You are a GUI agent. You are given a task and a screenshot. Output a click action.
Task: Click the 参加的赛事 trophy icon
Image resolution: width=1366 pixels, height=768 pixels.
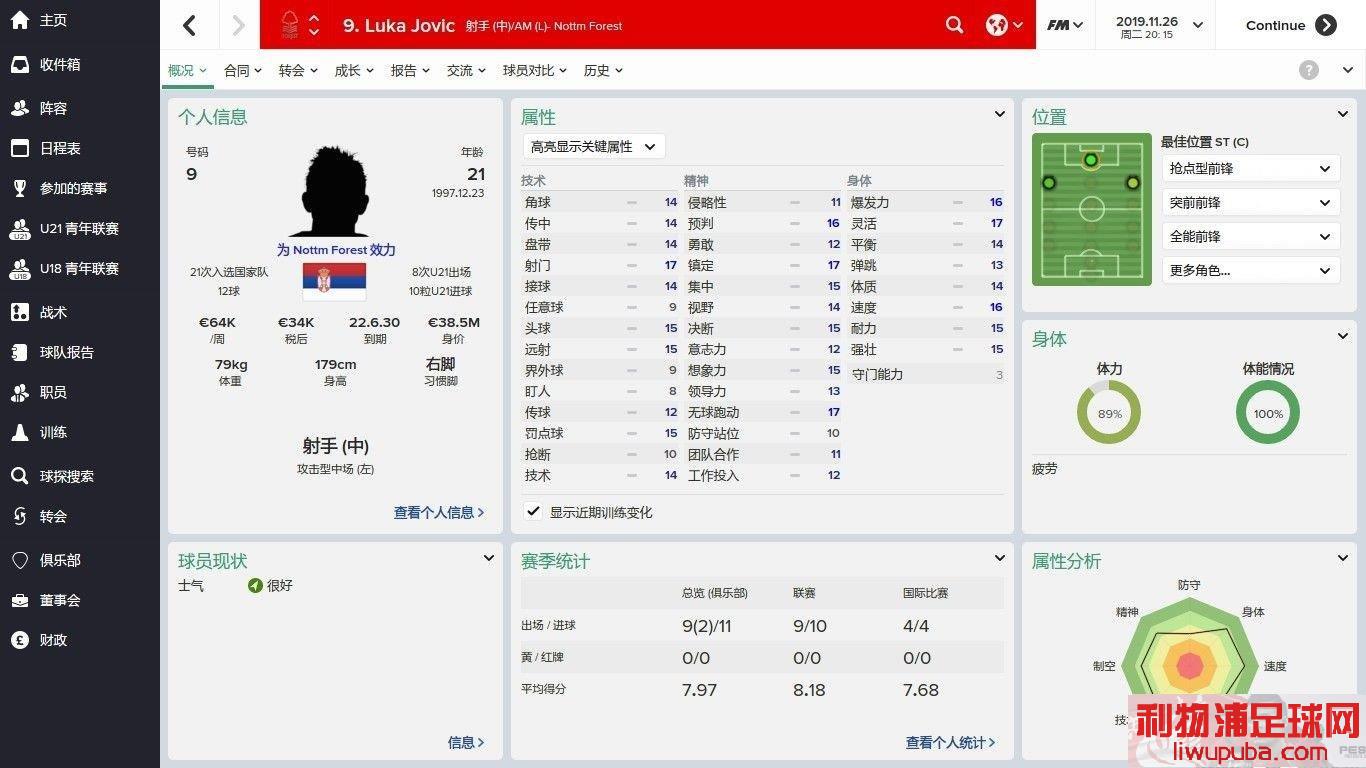(x=20, y=188)
